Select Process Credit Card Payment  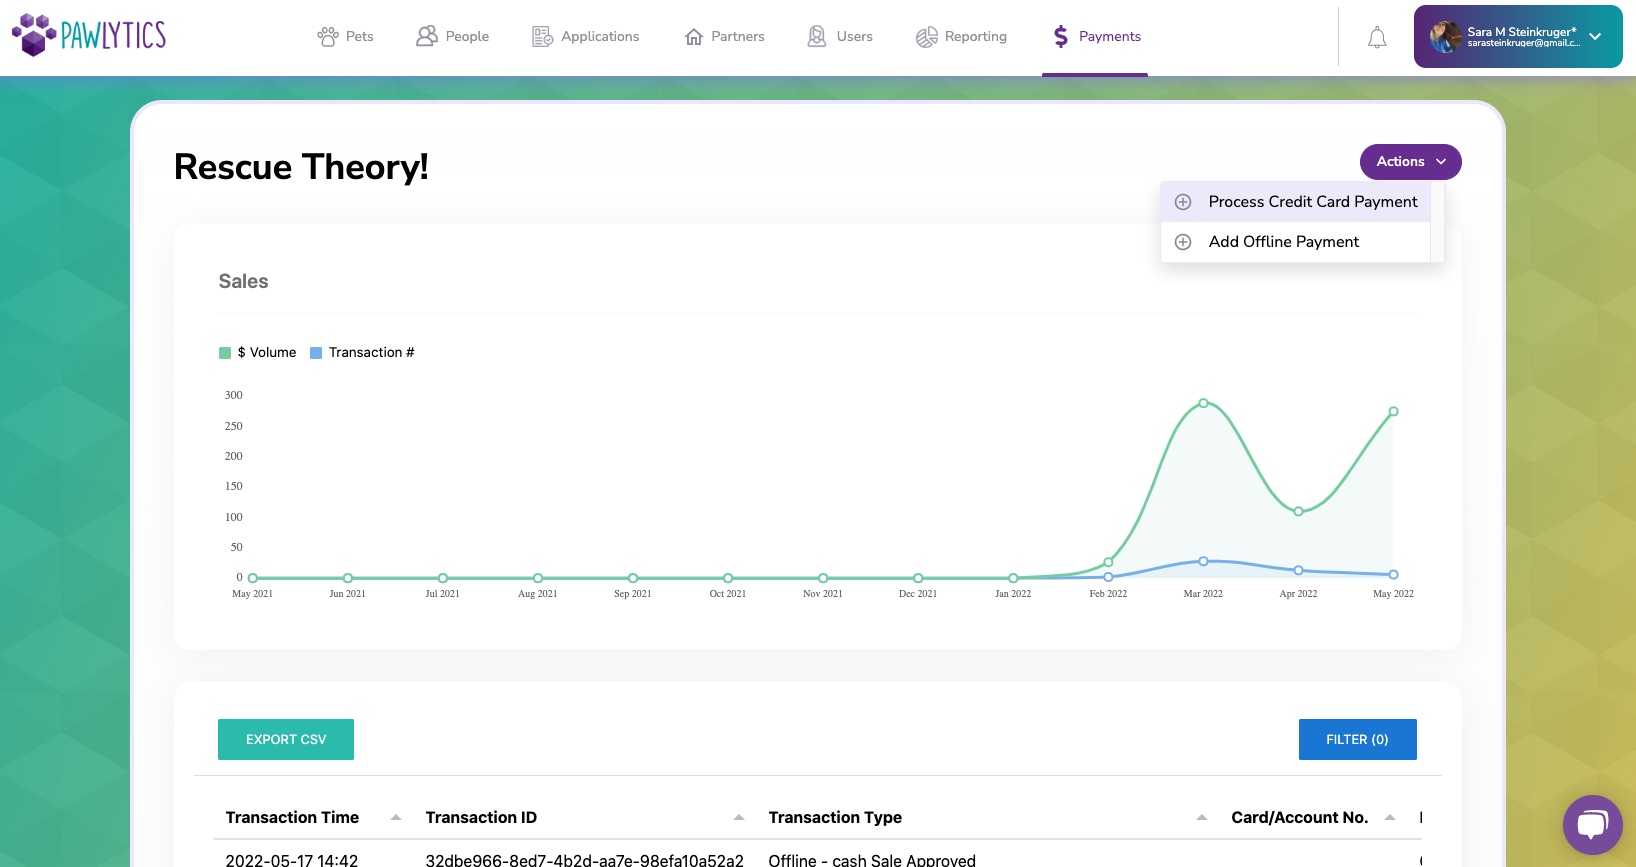coord(1296,202)
